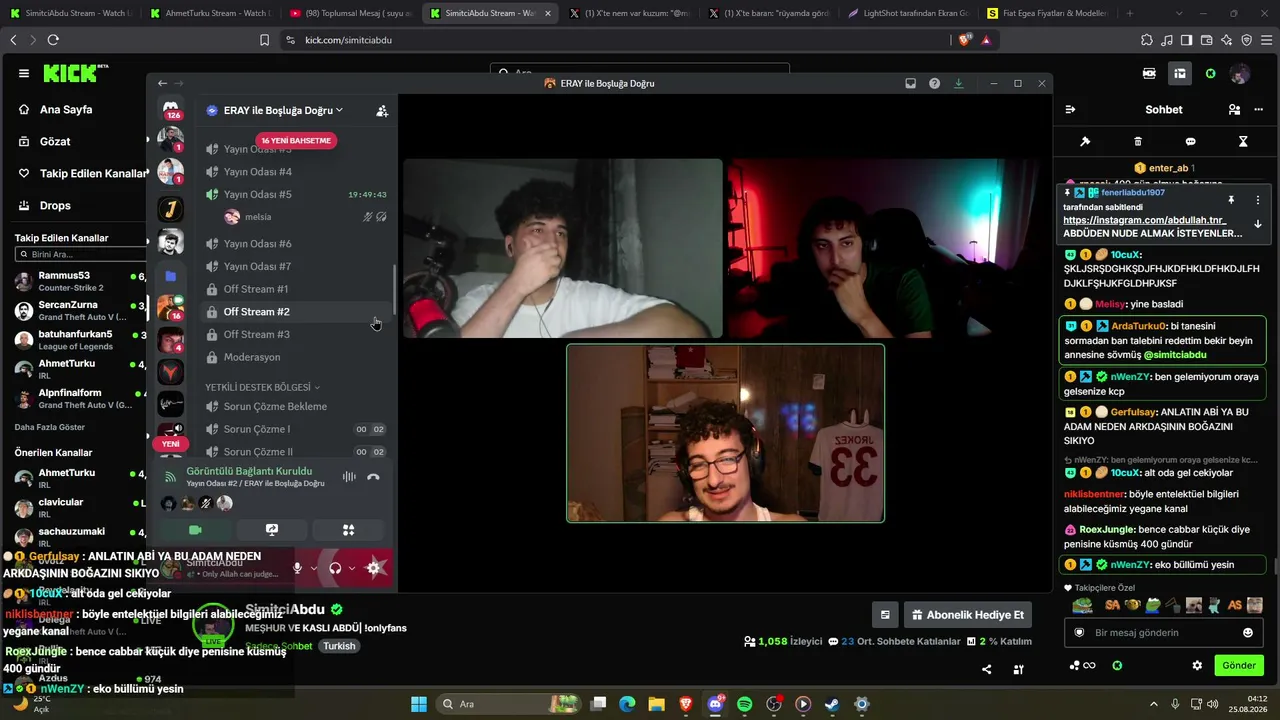Open Discord help question mark icon
The height and width of the screenshot is (720, 1280).
pyautogui.click(x=934, y=83)
